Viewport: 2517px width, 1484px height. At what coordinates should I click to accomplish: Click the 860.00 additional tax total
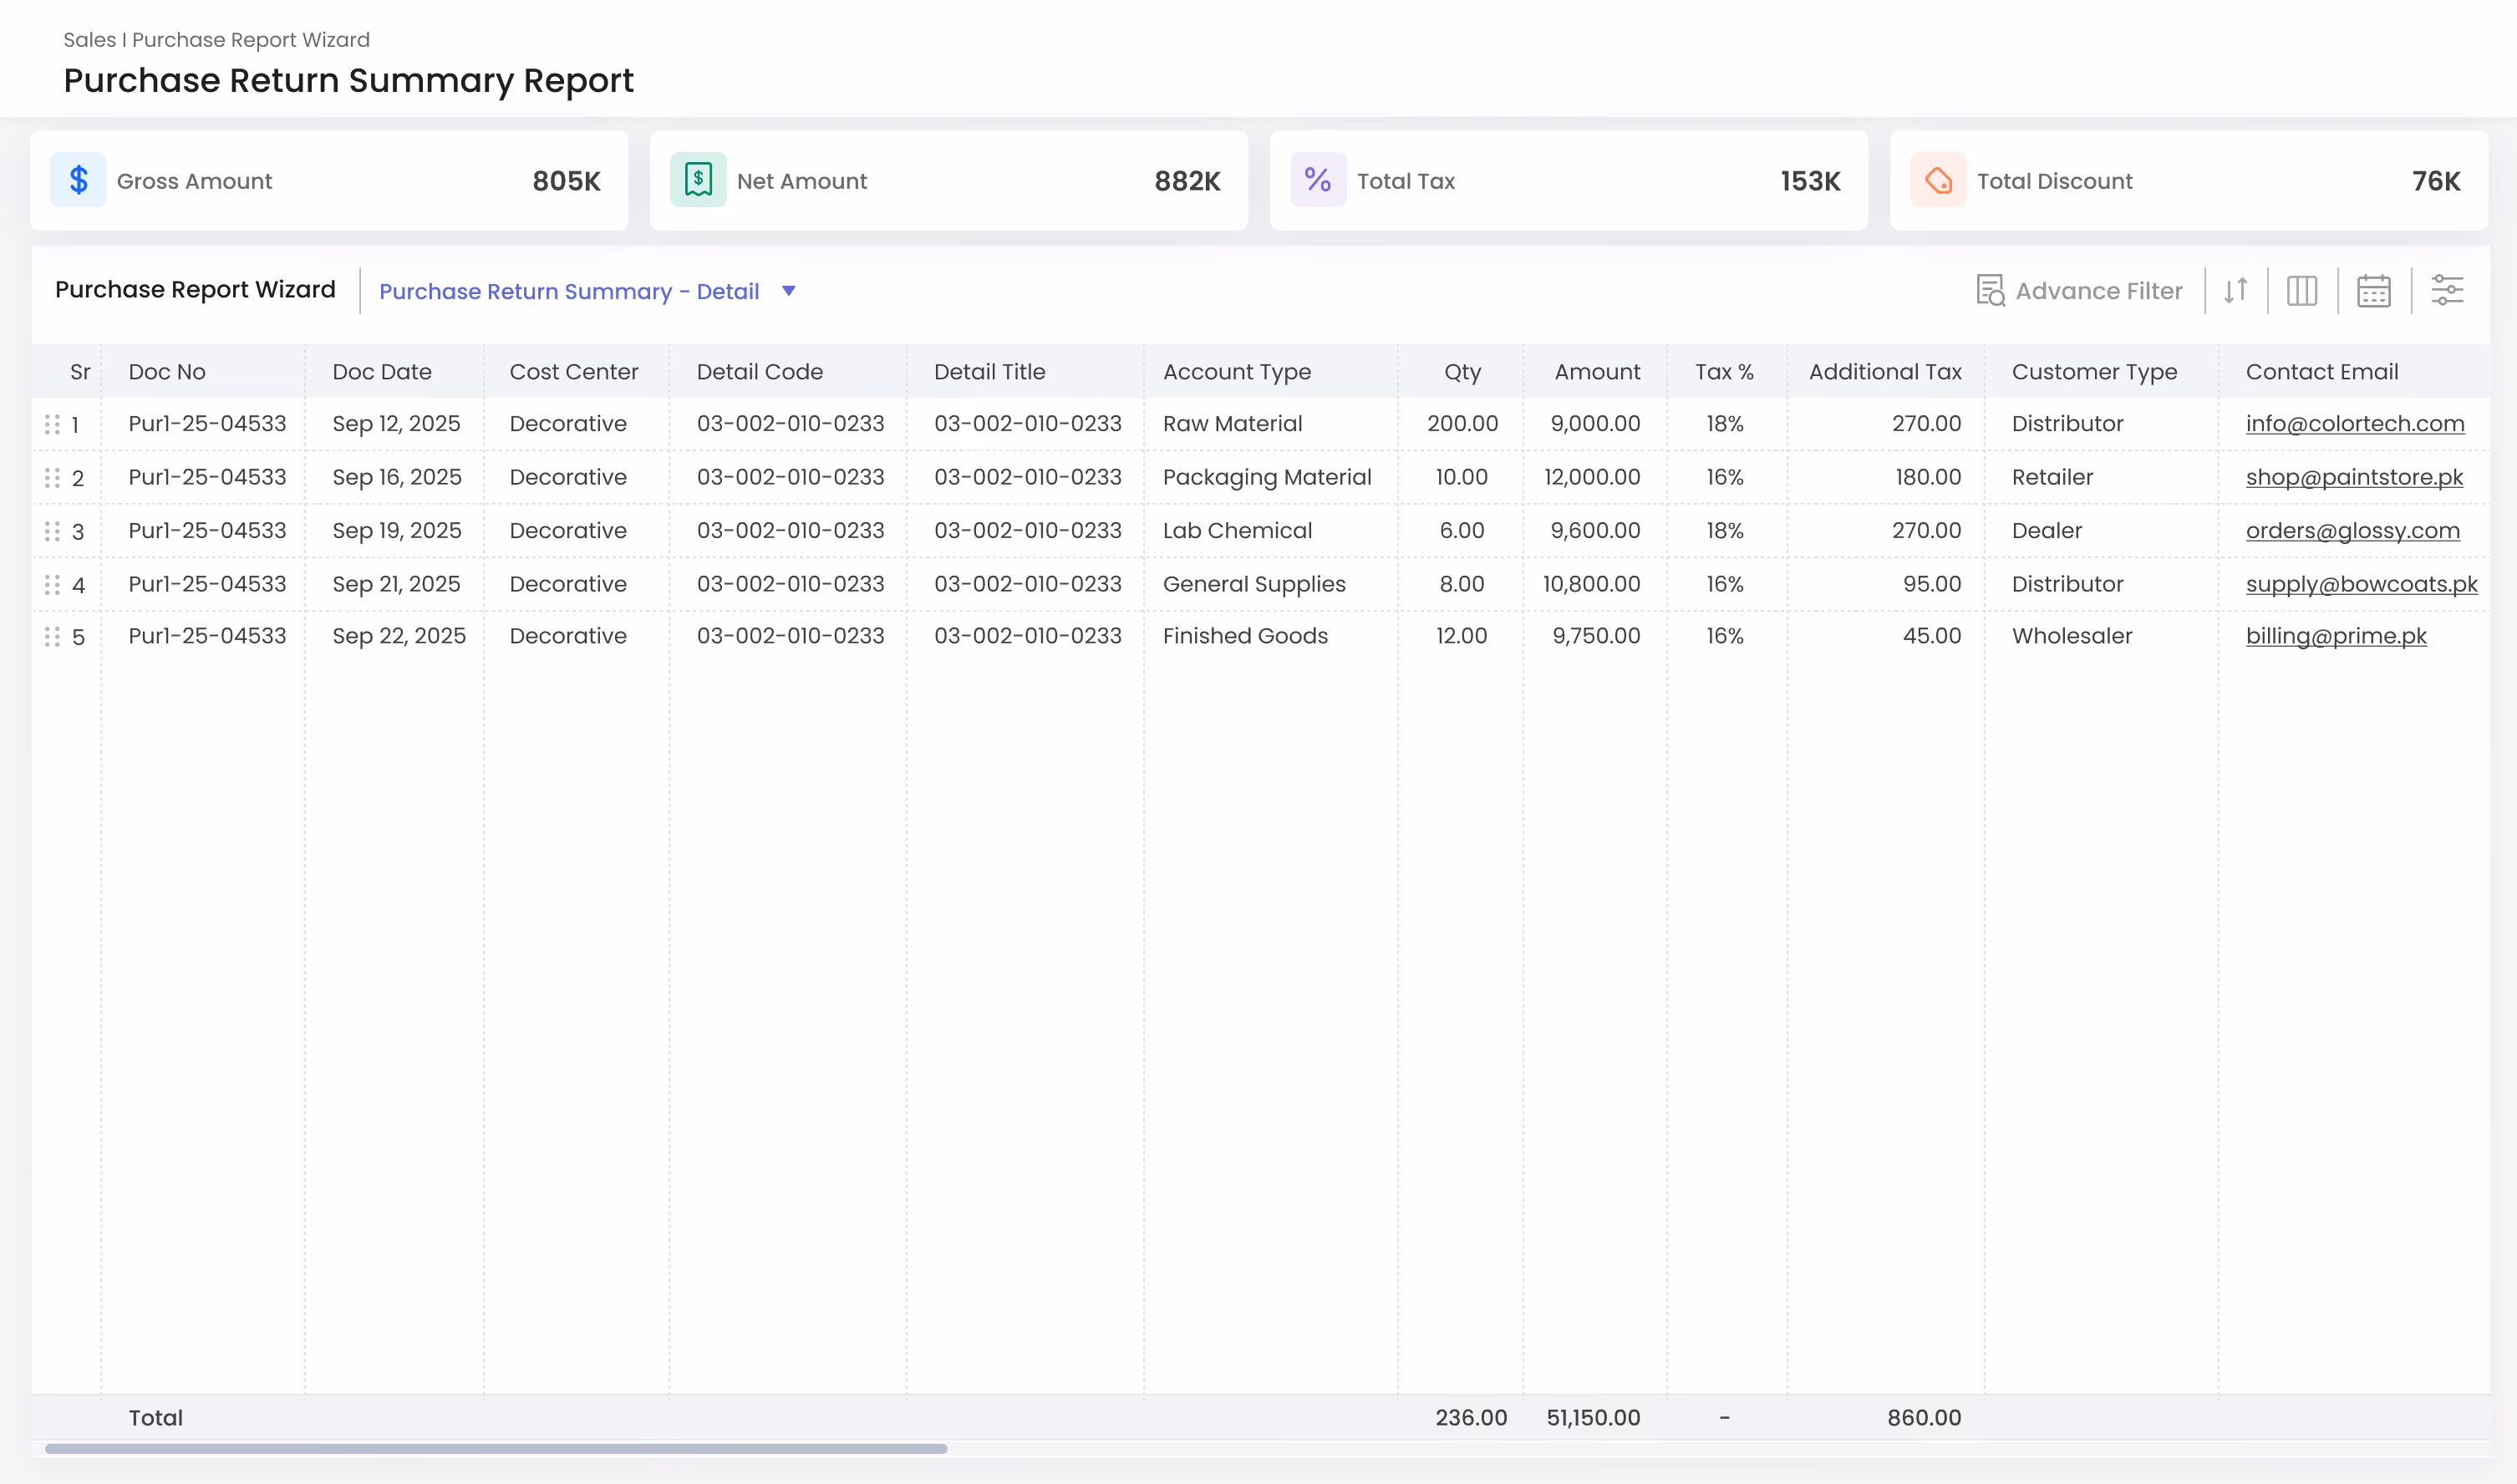point(1924,1418)
